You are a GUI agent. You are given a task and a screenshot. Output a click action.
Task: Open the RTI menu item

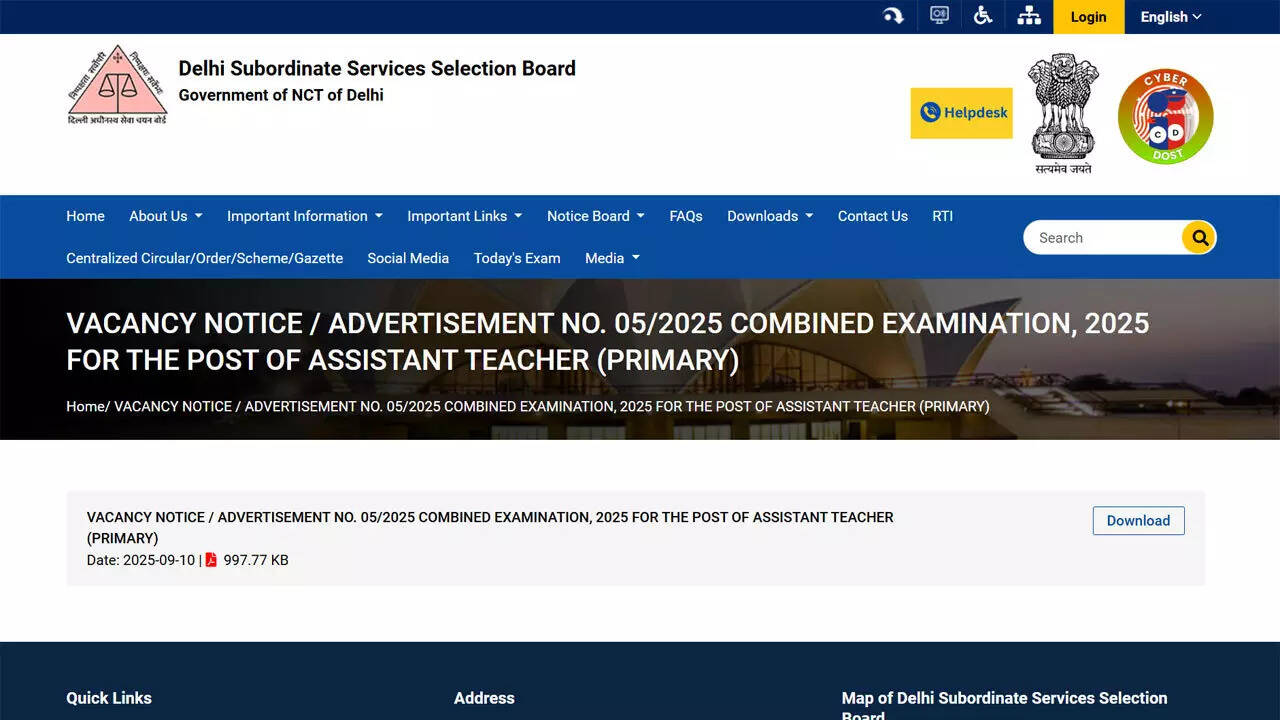pyautogui.click(x=942, y=216)
